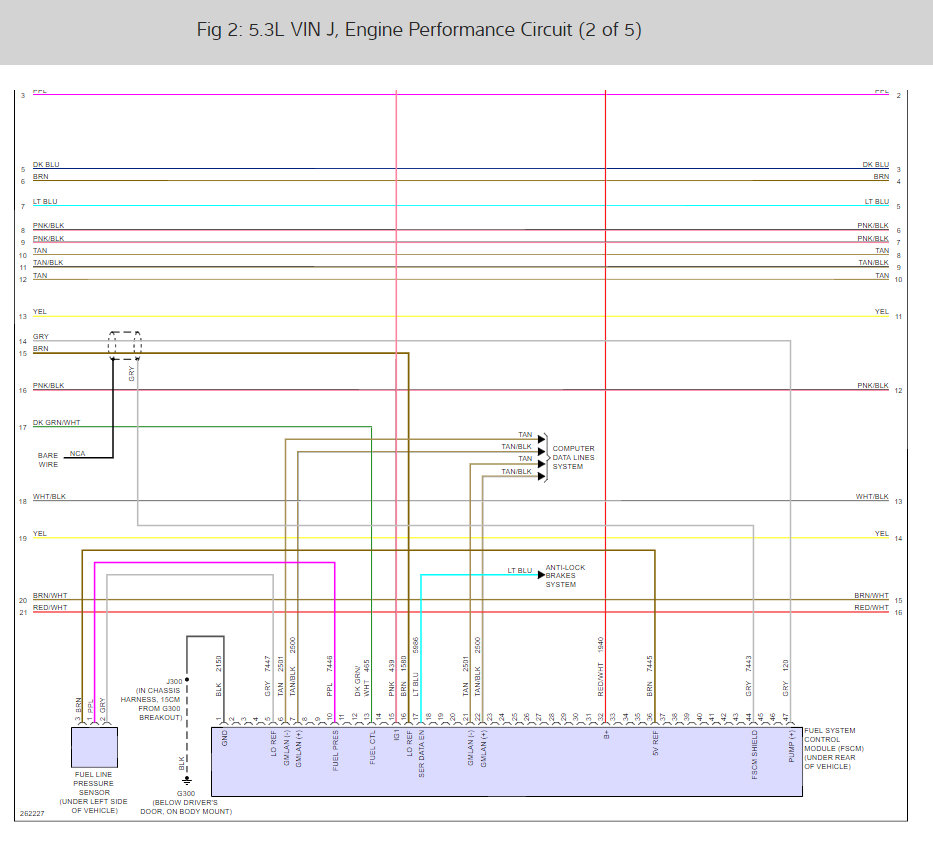
Task: Click the FUEL LINE PRESSURE SENSOR caption
Action: tap(93, 792)
